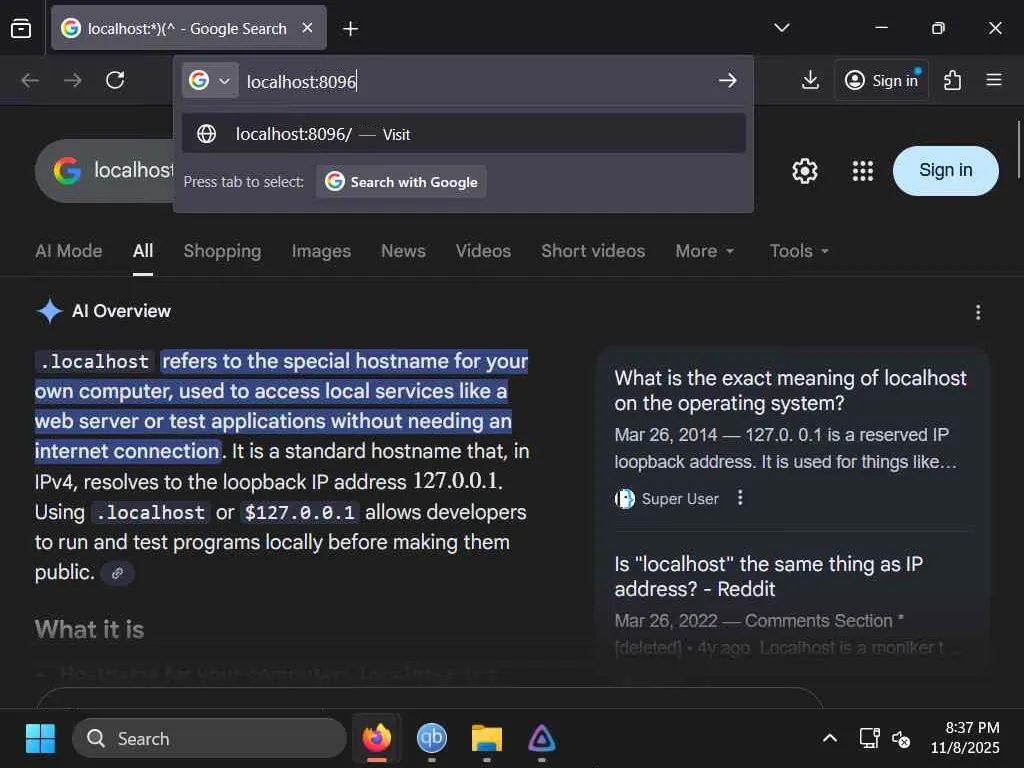Open Super User source three-dot menu
This screenshot has width=1024, height=768.
740,498
